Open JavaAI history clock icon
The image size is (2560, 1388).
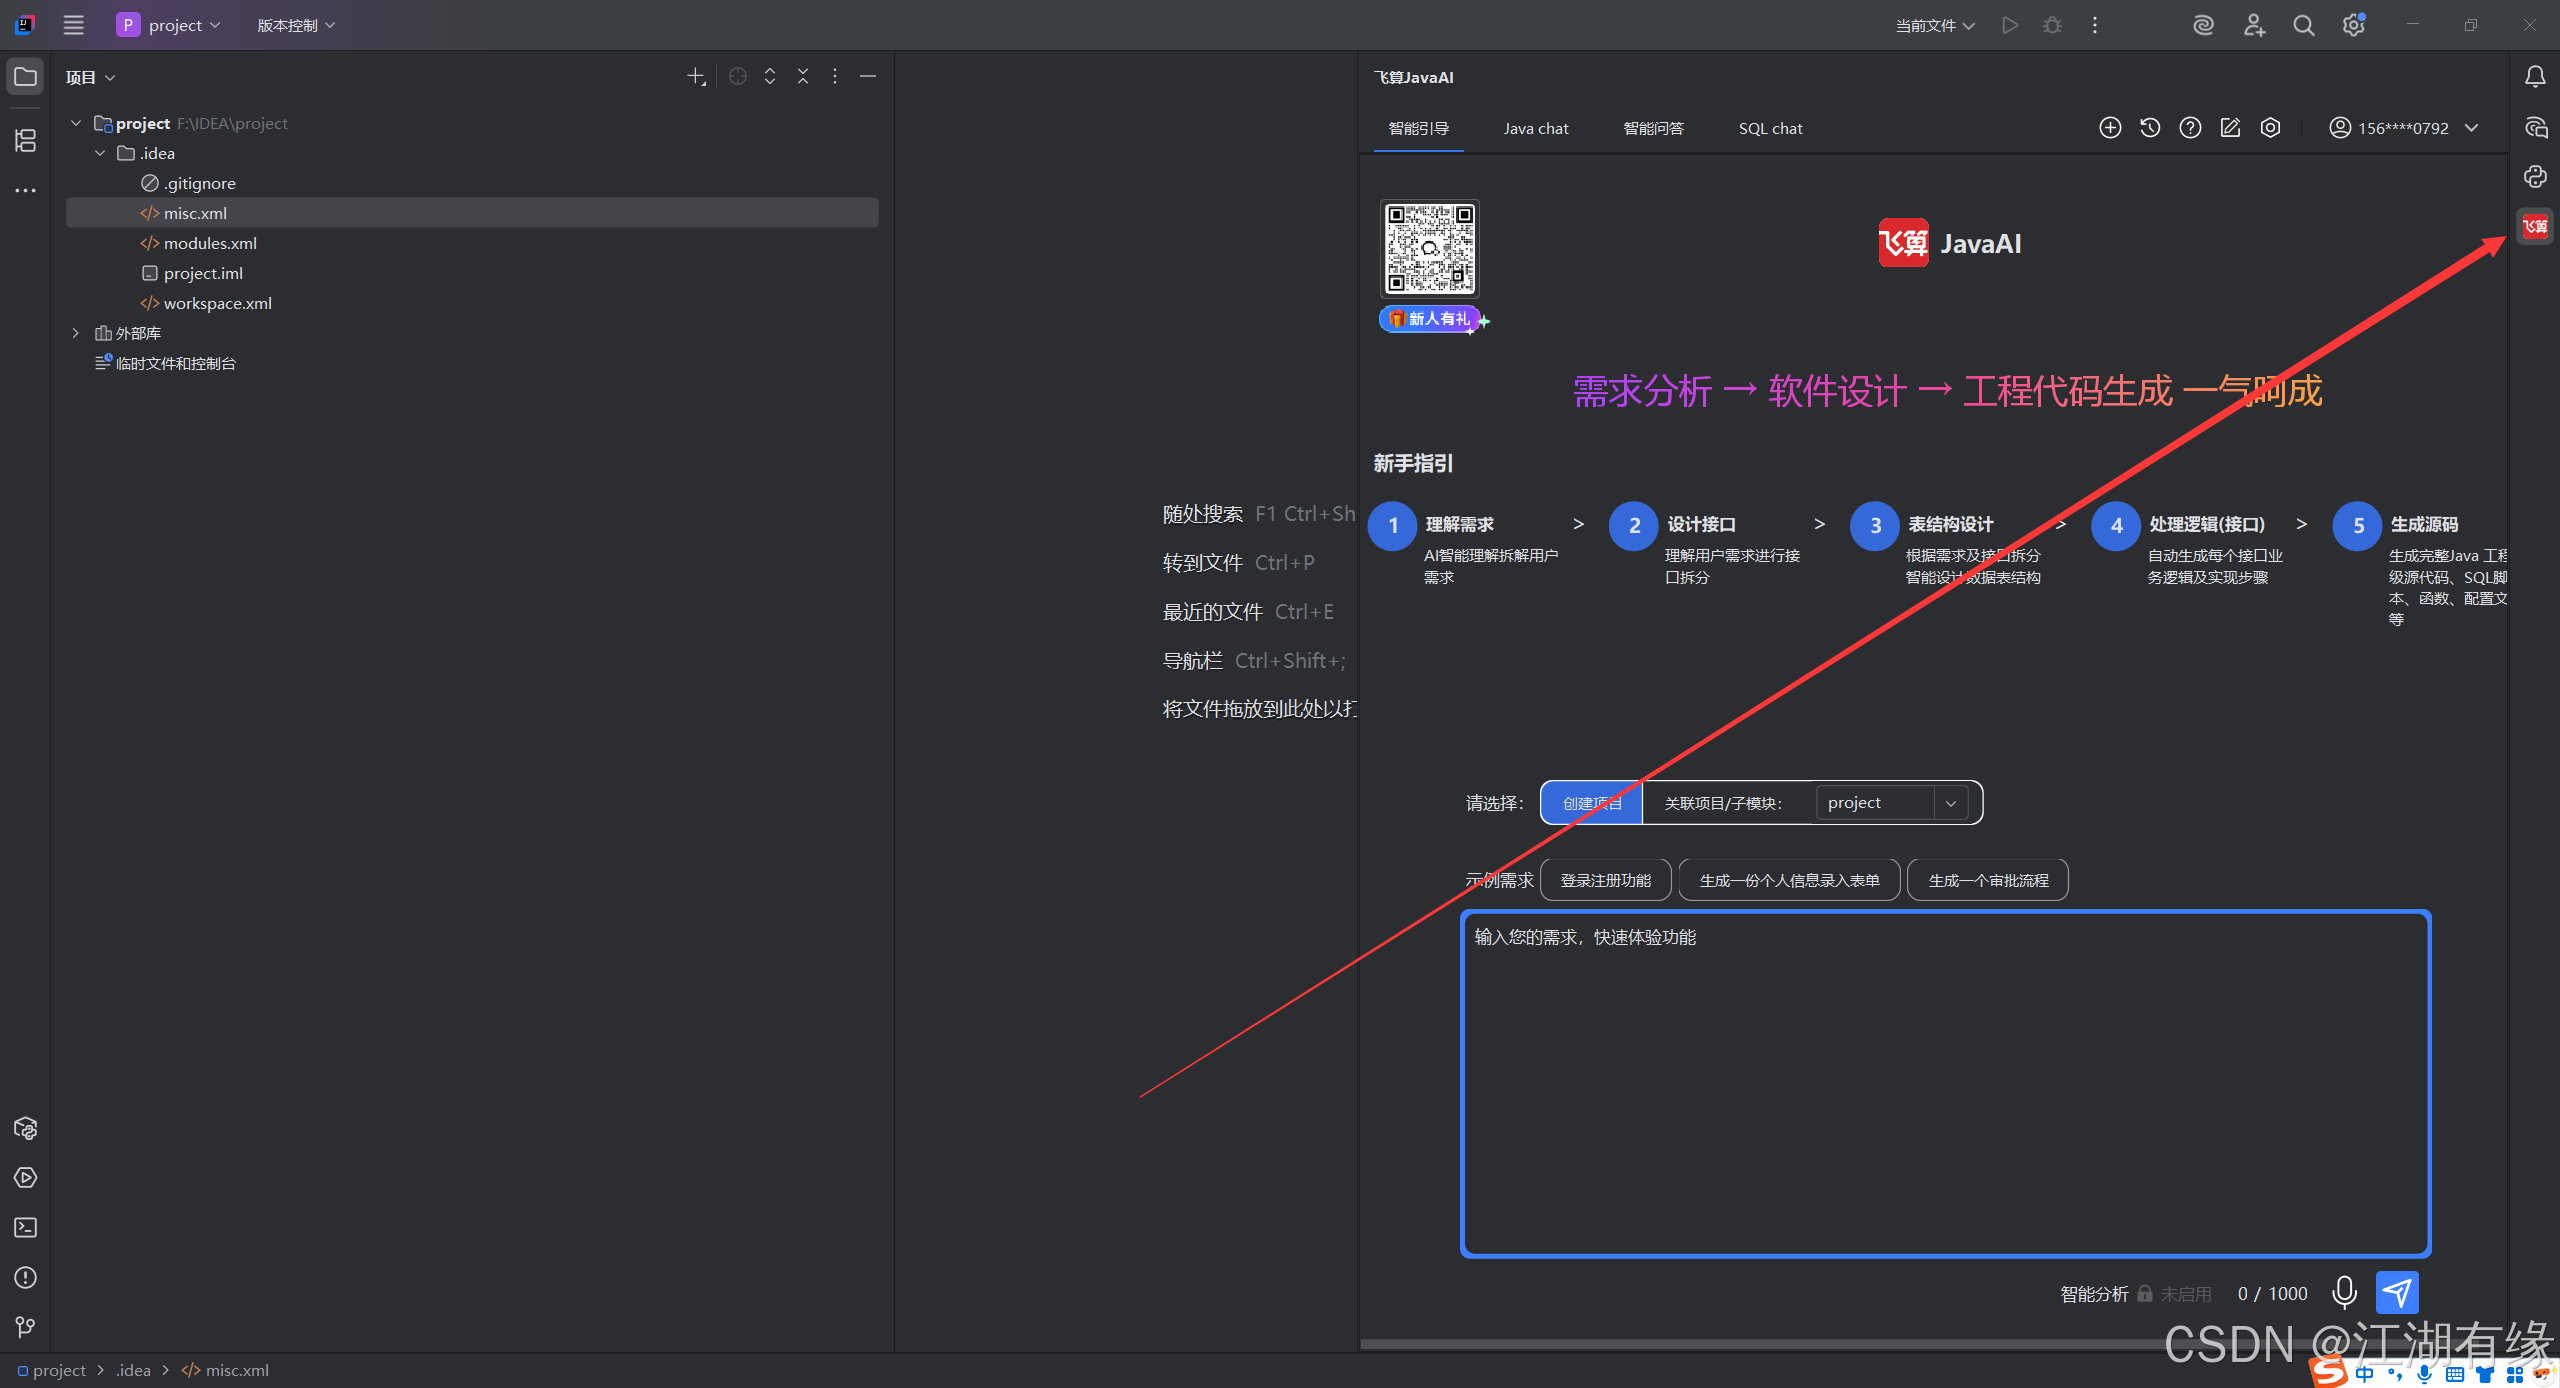(2150, 128)
